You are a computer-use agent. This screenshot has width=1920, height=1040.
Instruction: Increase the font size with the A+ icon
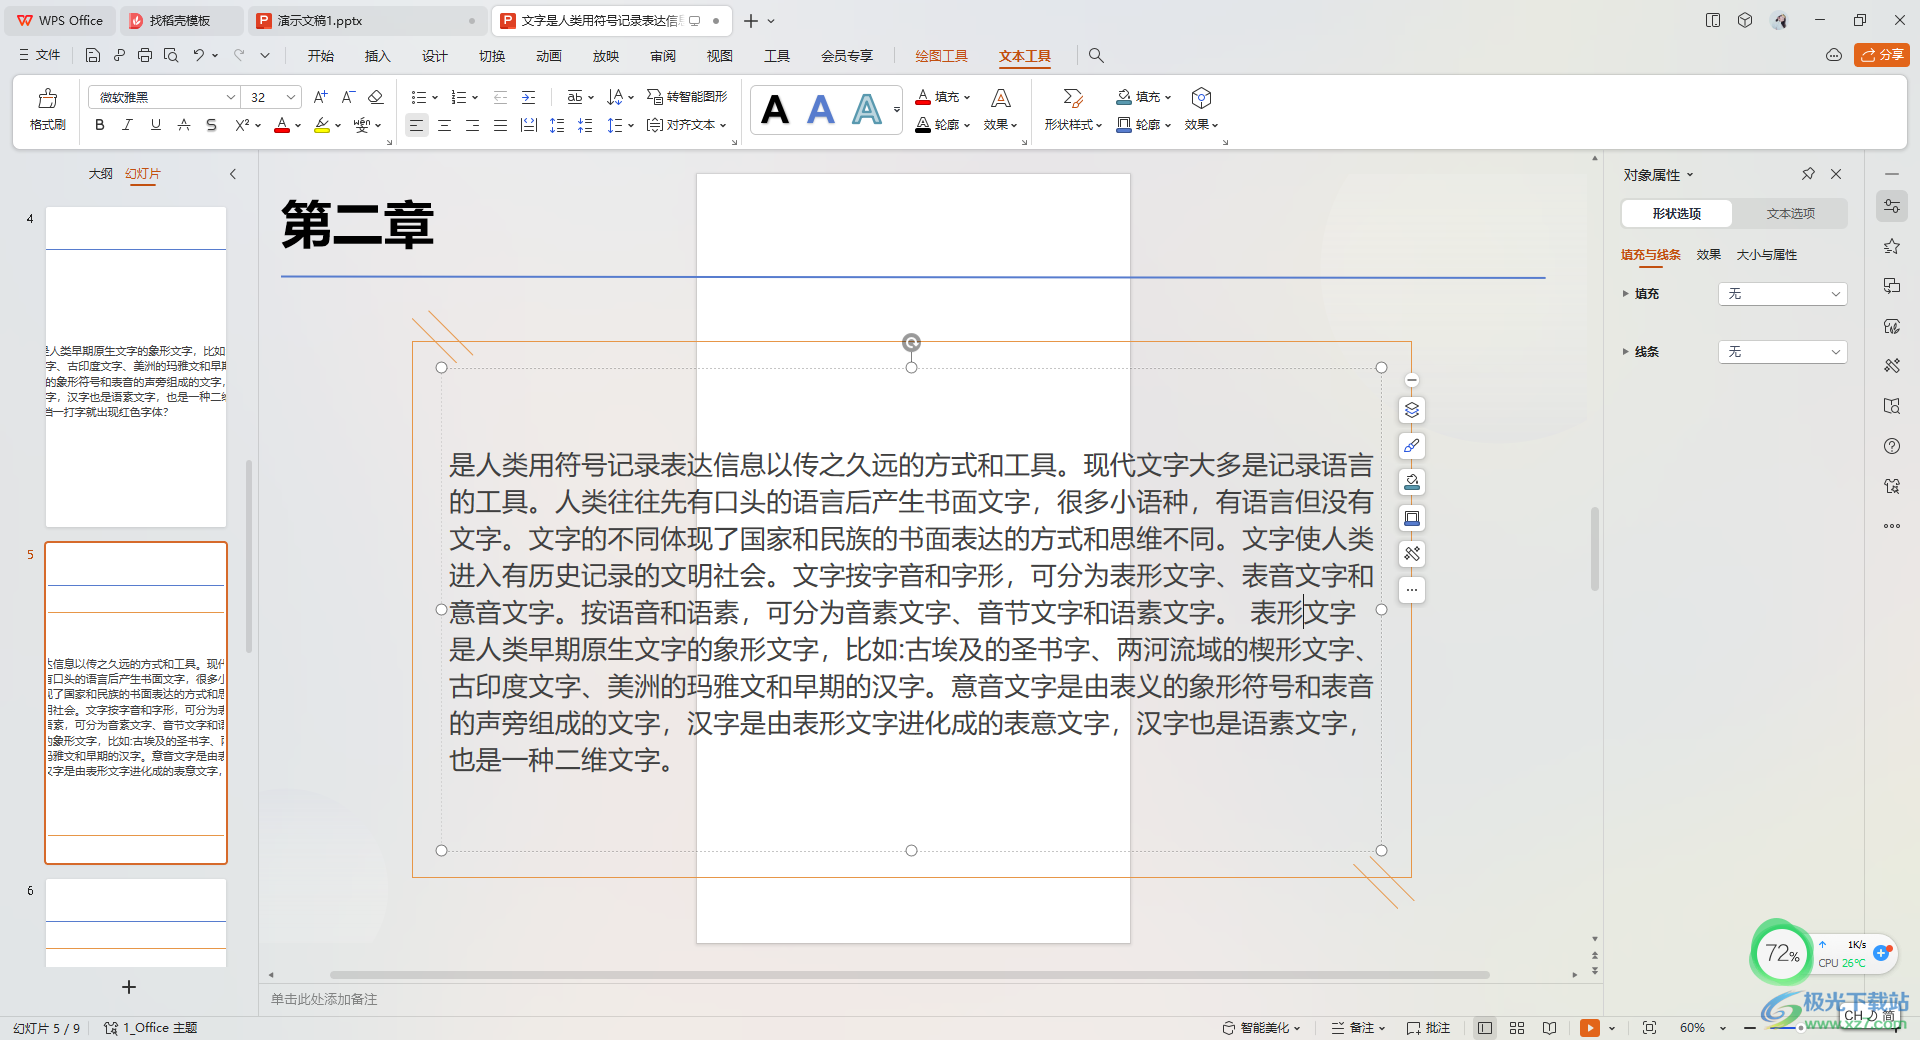click(320, 97)
